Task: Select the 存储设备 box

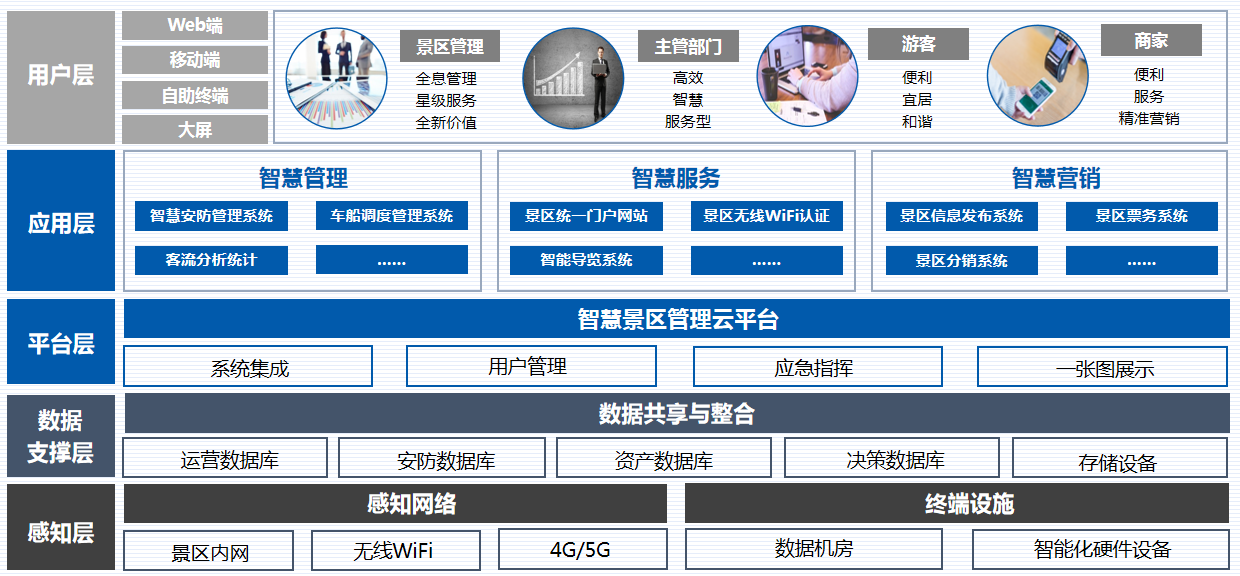Action: [x=1120, y=458]
